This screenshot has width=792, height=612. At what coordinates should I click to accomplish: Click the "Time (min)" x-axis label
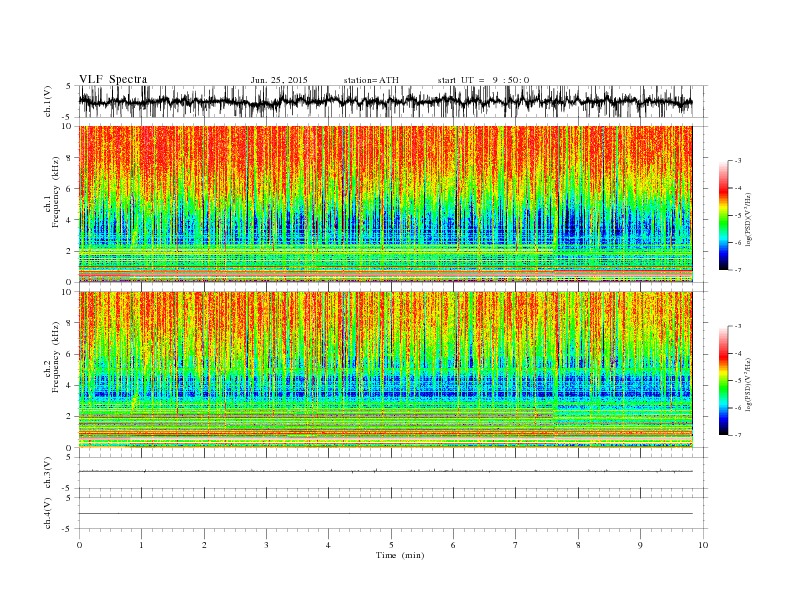click(400, 555)
